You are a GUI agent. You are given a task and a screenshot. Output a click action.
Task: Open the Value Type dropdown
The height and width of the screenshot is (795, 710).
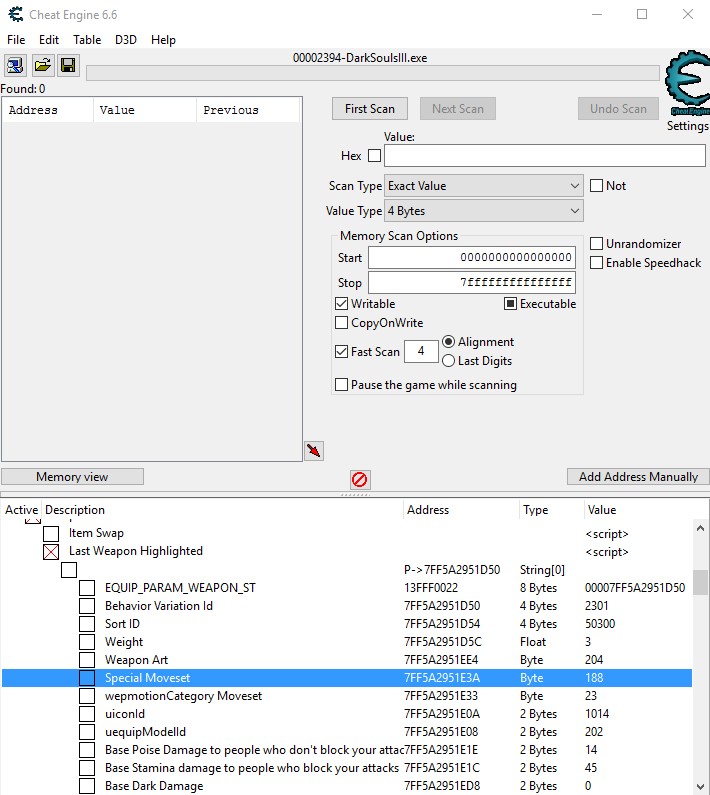[x=484, y=210]
